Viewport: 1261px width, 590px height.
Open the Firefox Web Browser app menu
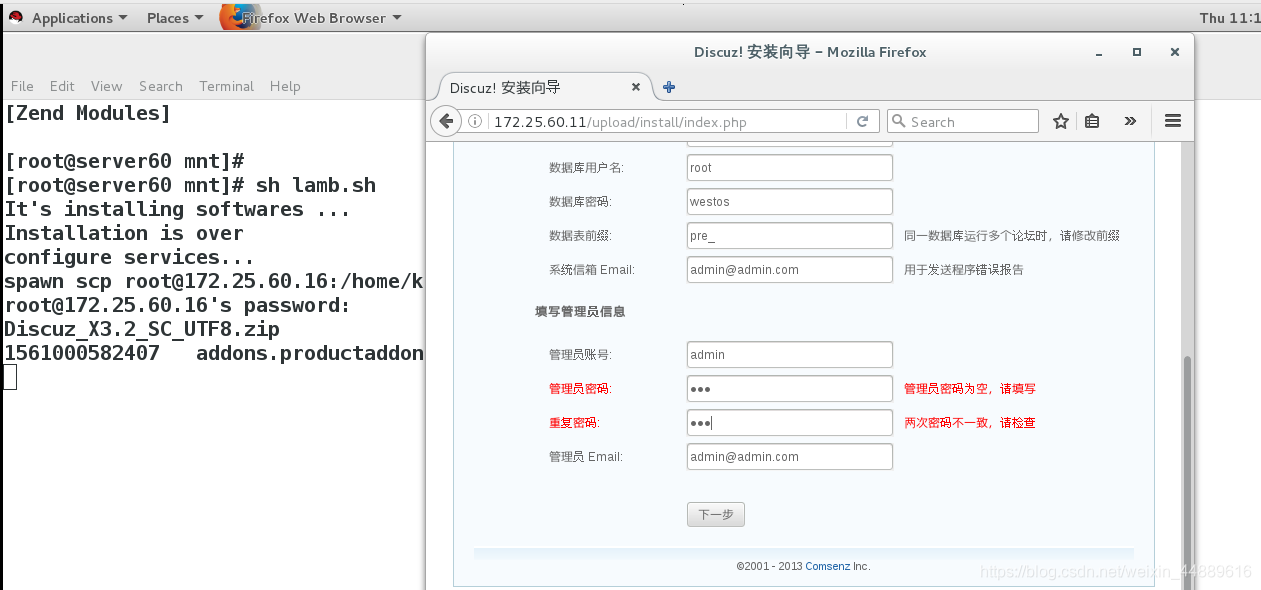(x=320, y=18)
